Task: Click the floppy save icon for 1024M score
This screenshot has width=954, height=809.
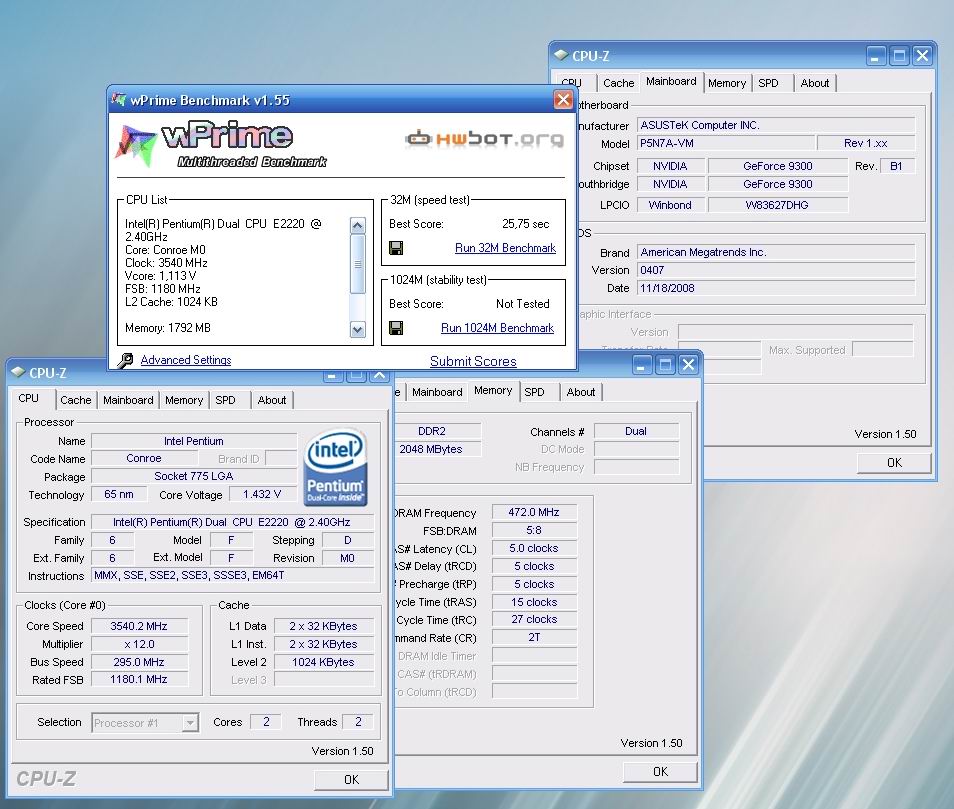Action: [x=396, y=328]
